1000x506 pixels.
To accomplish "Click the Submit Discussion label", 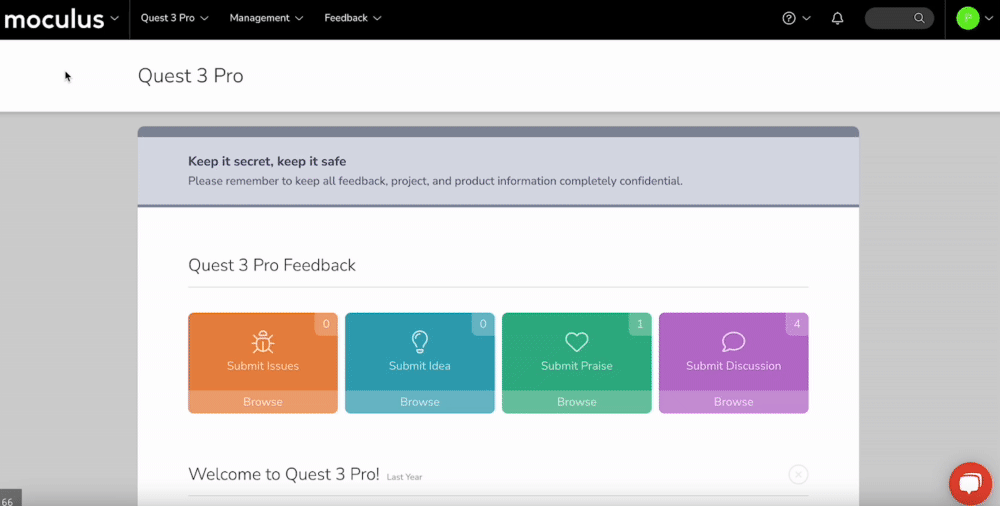I will point(733,366).
